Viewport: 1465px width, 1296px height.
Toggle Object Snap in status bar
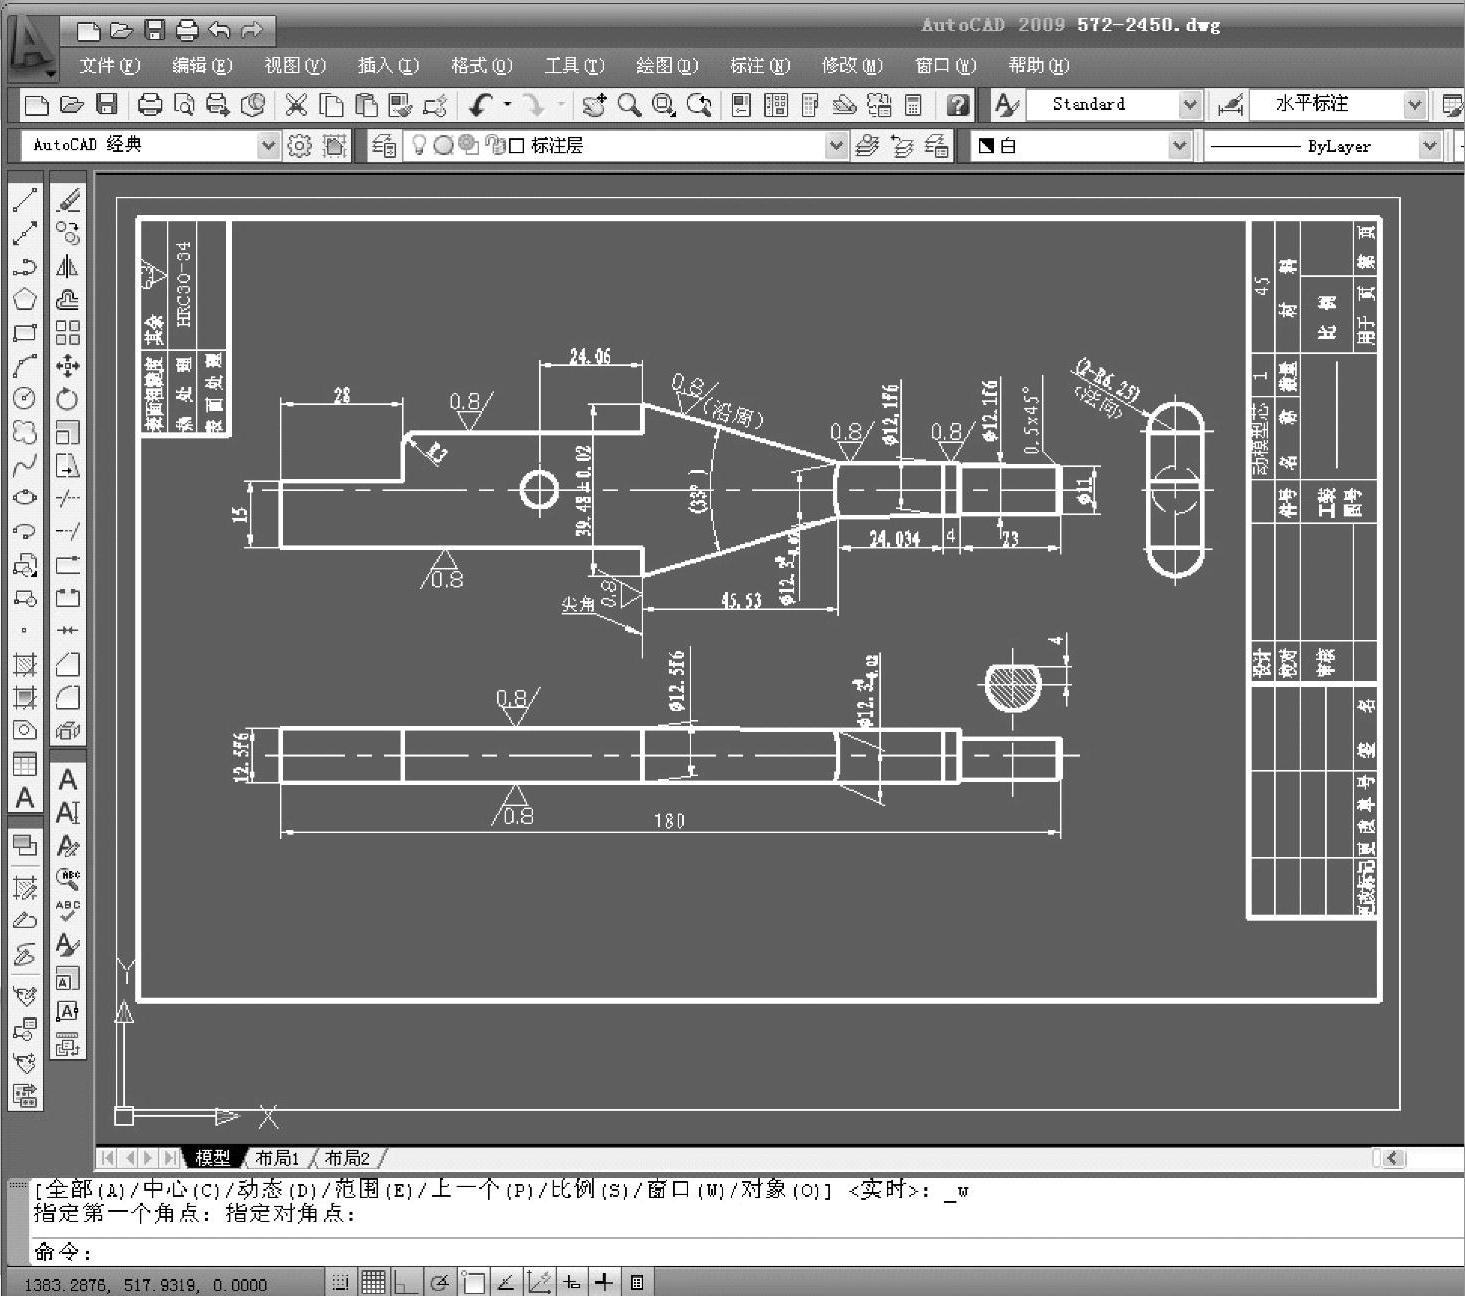tap(472, 1282)
